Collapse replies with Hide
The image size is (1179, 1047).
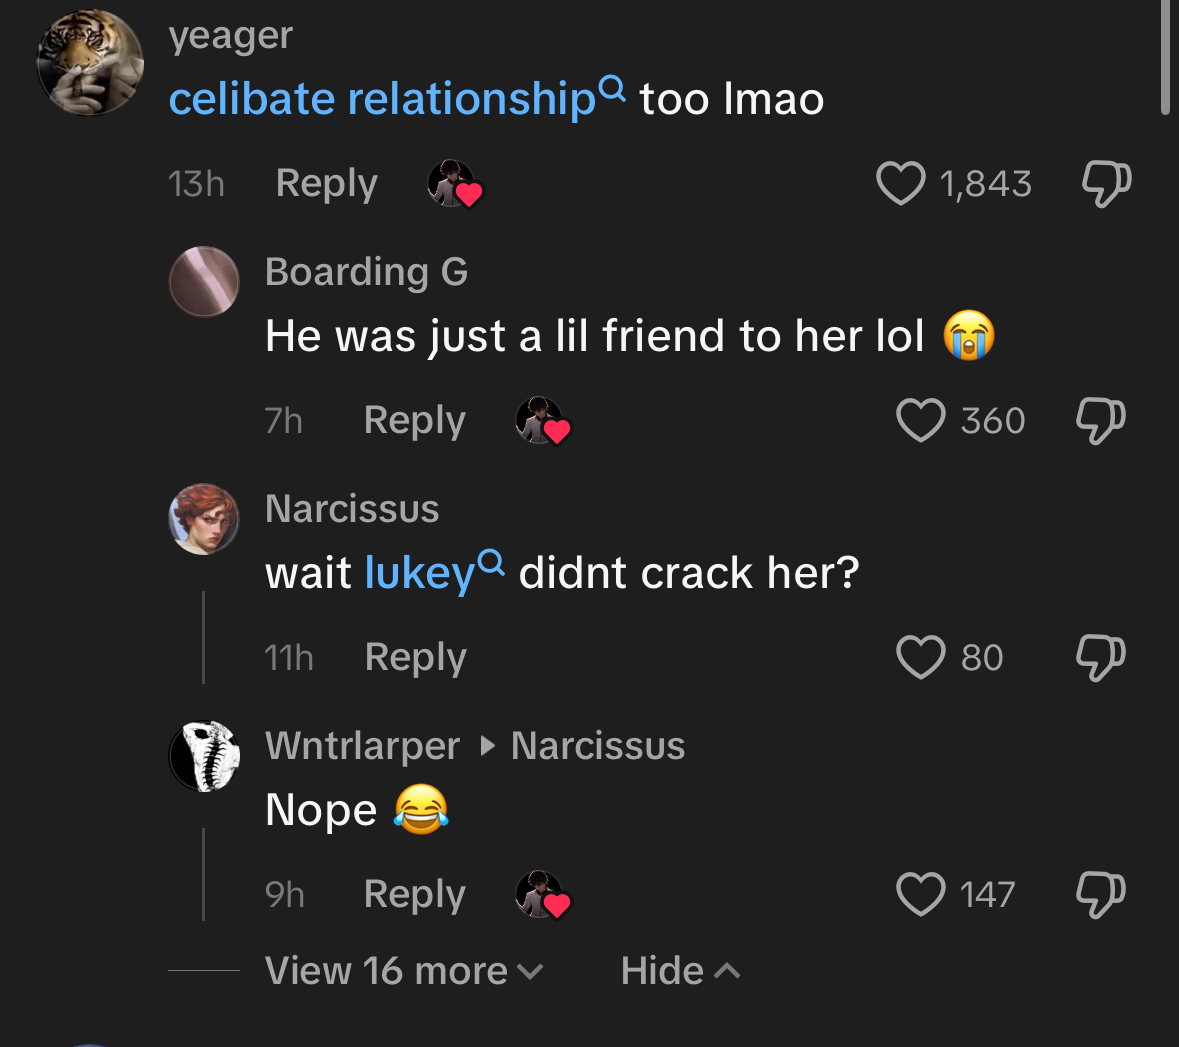[x=680, y=970]
